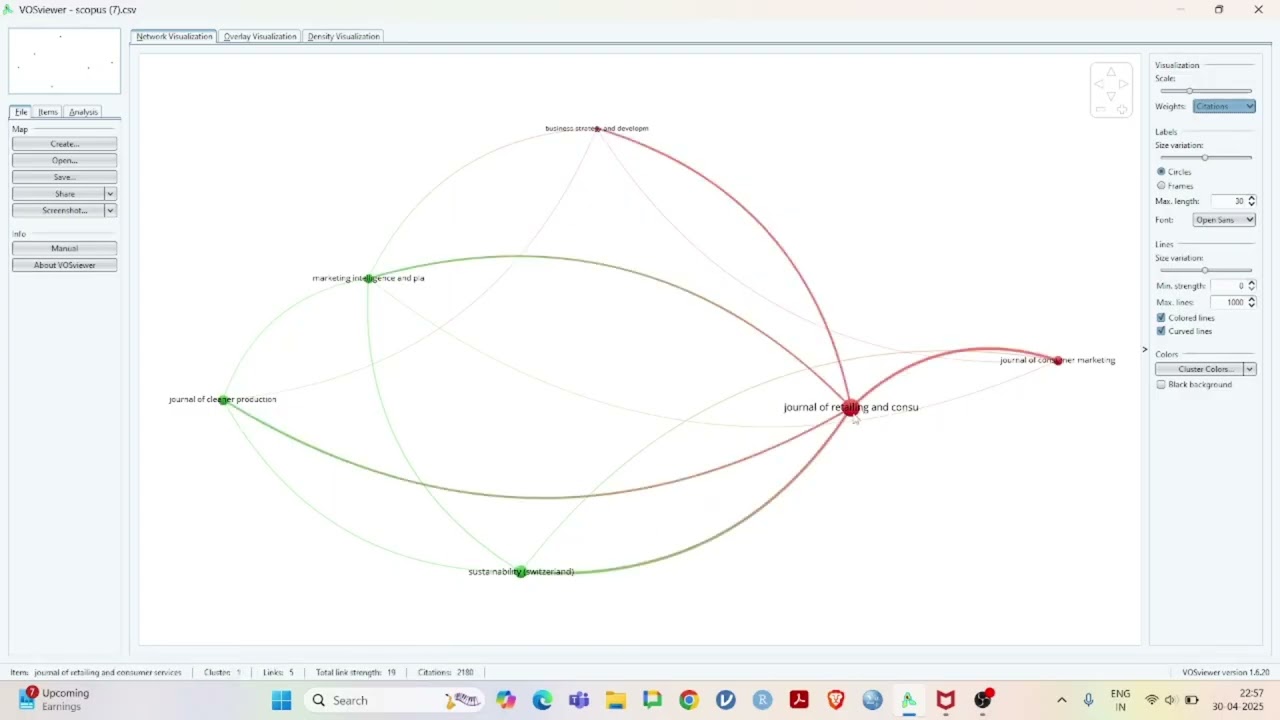Screen dimensions: 1280x720
Task: Adjust the Labels Size variation slider
Action: tap(1206, 158)
